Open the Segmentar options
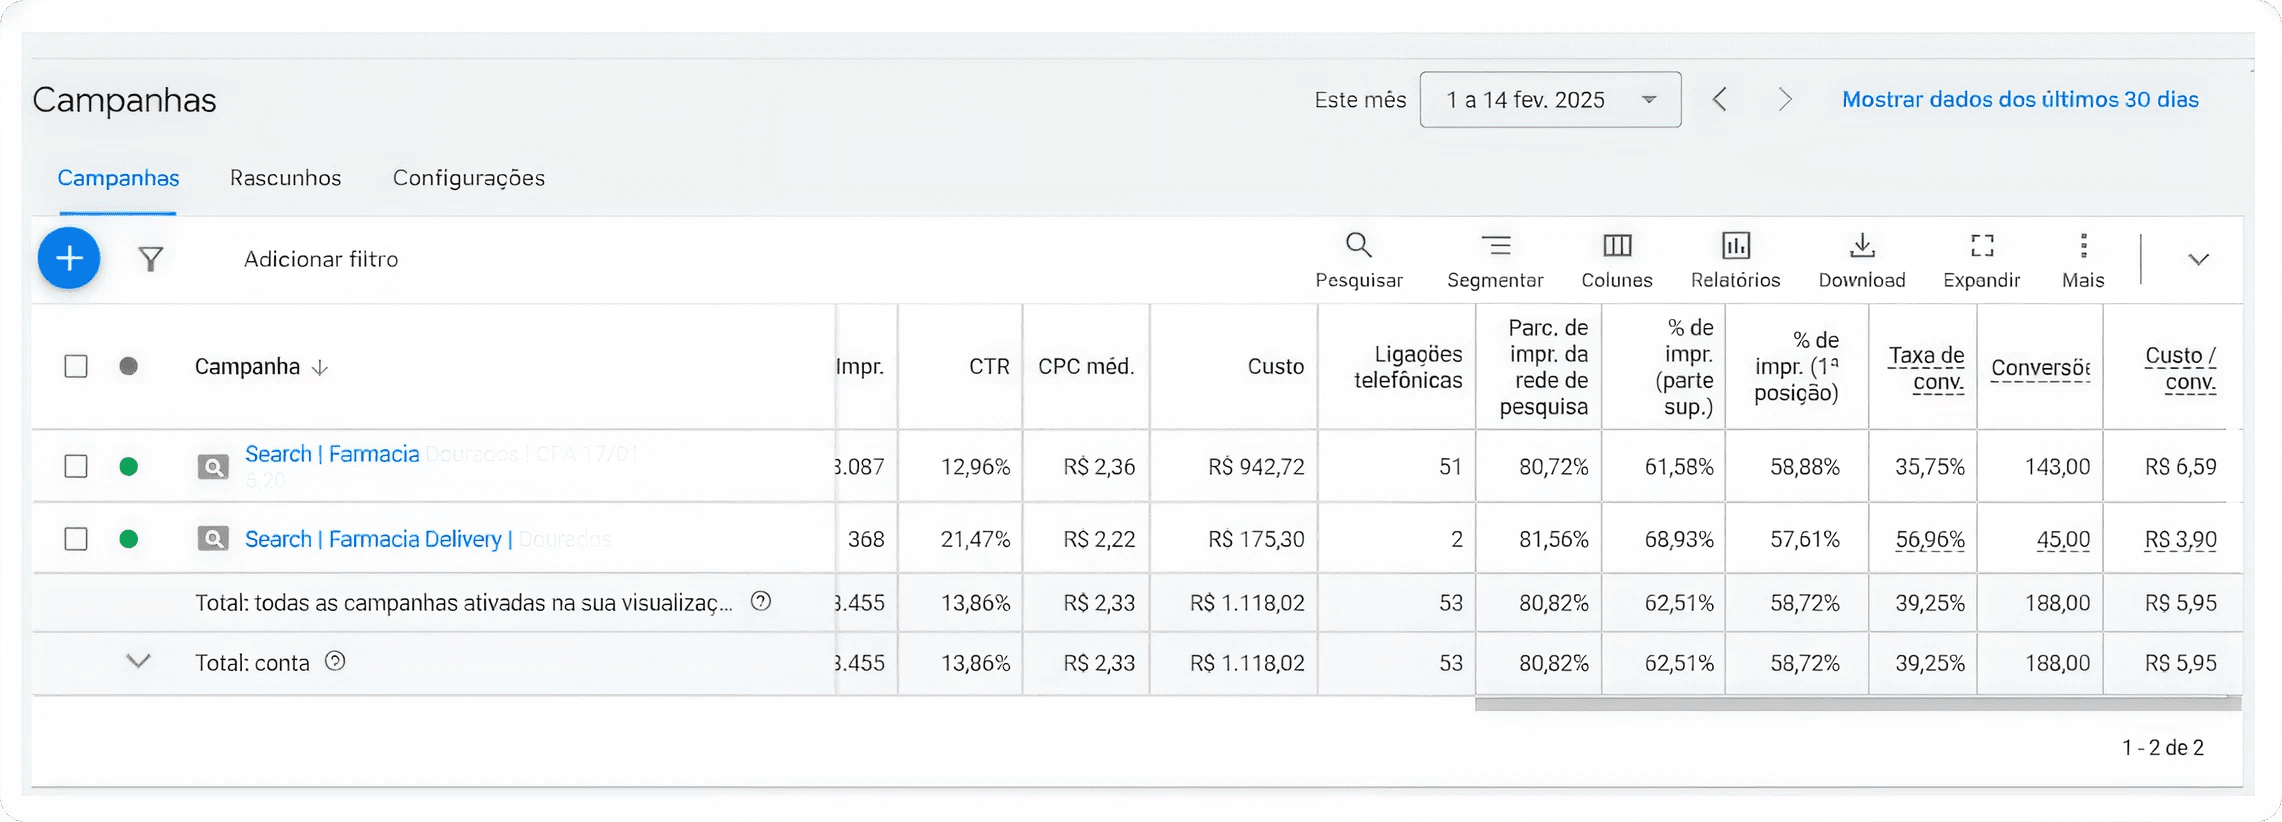2282x822 pixels. (1495, 259)
